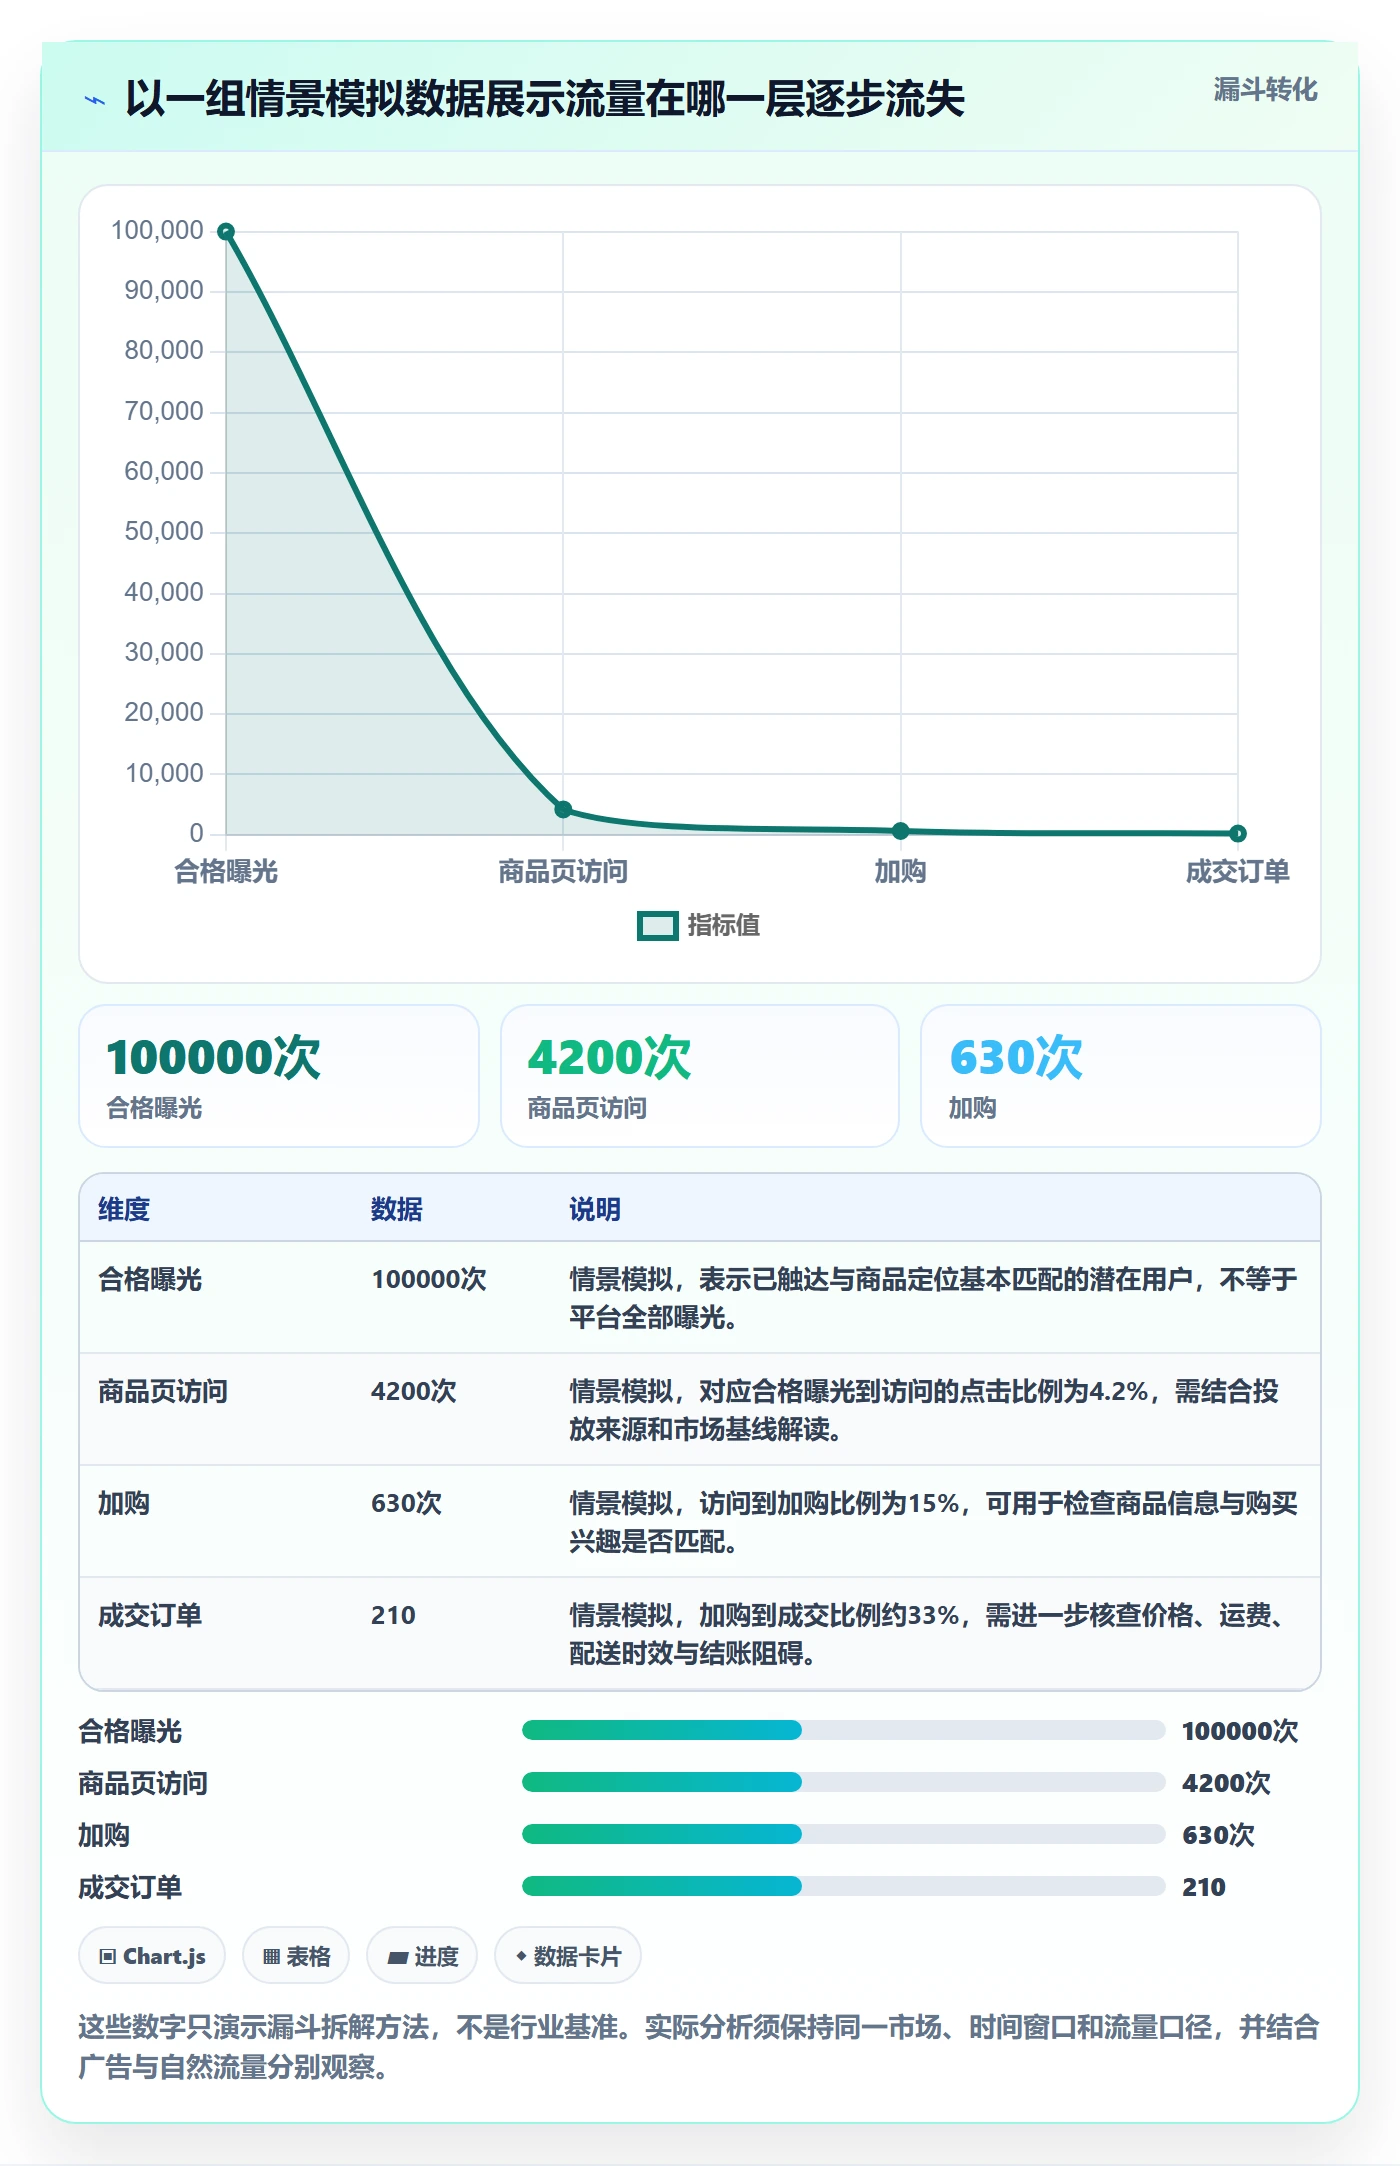1400x2166 pixels.
Task: Click the 商品页访问 data point on the chart
Action: 563,809
